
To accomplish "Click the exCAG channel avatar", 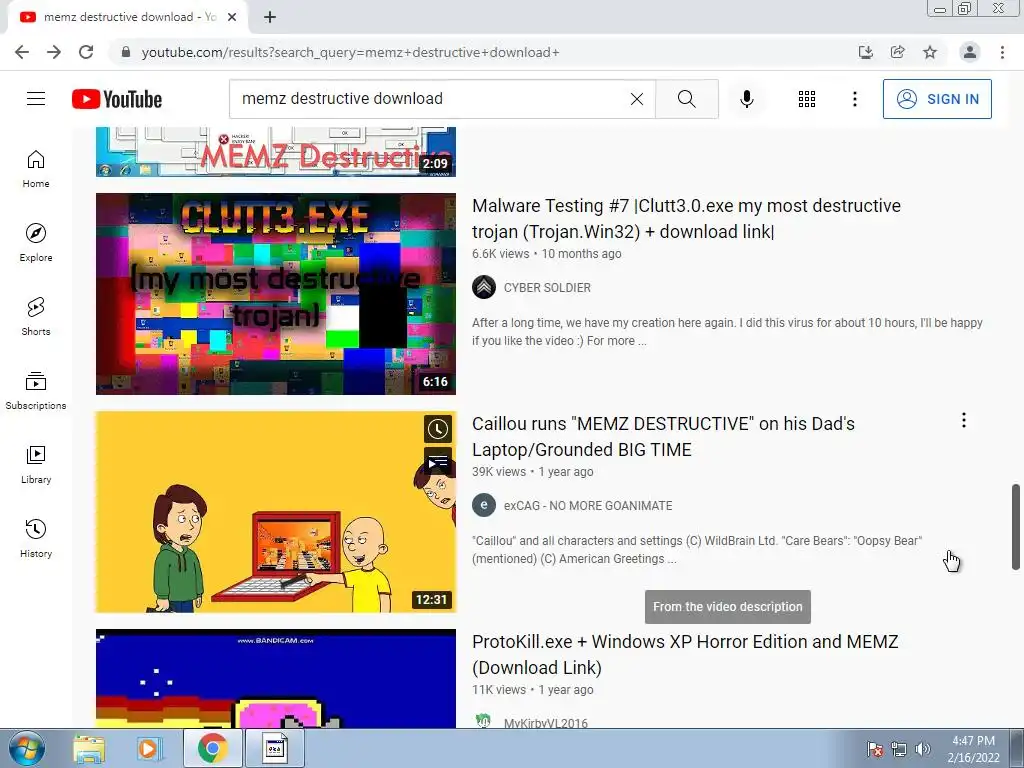I will tap(484, 505).
